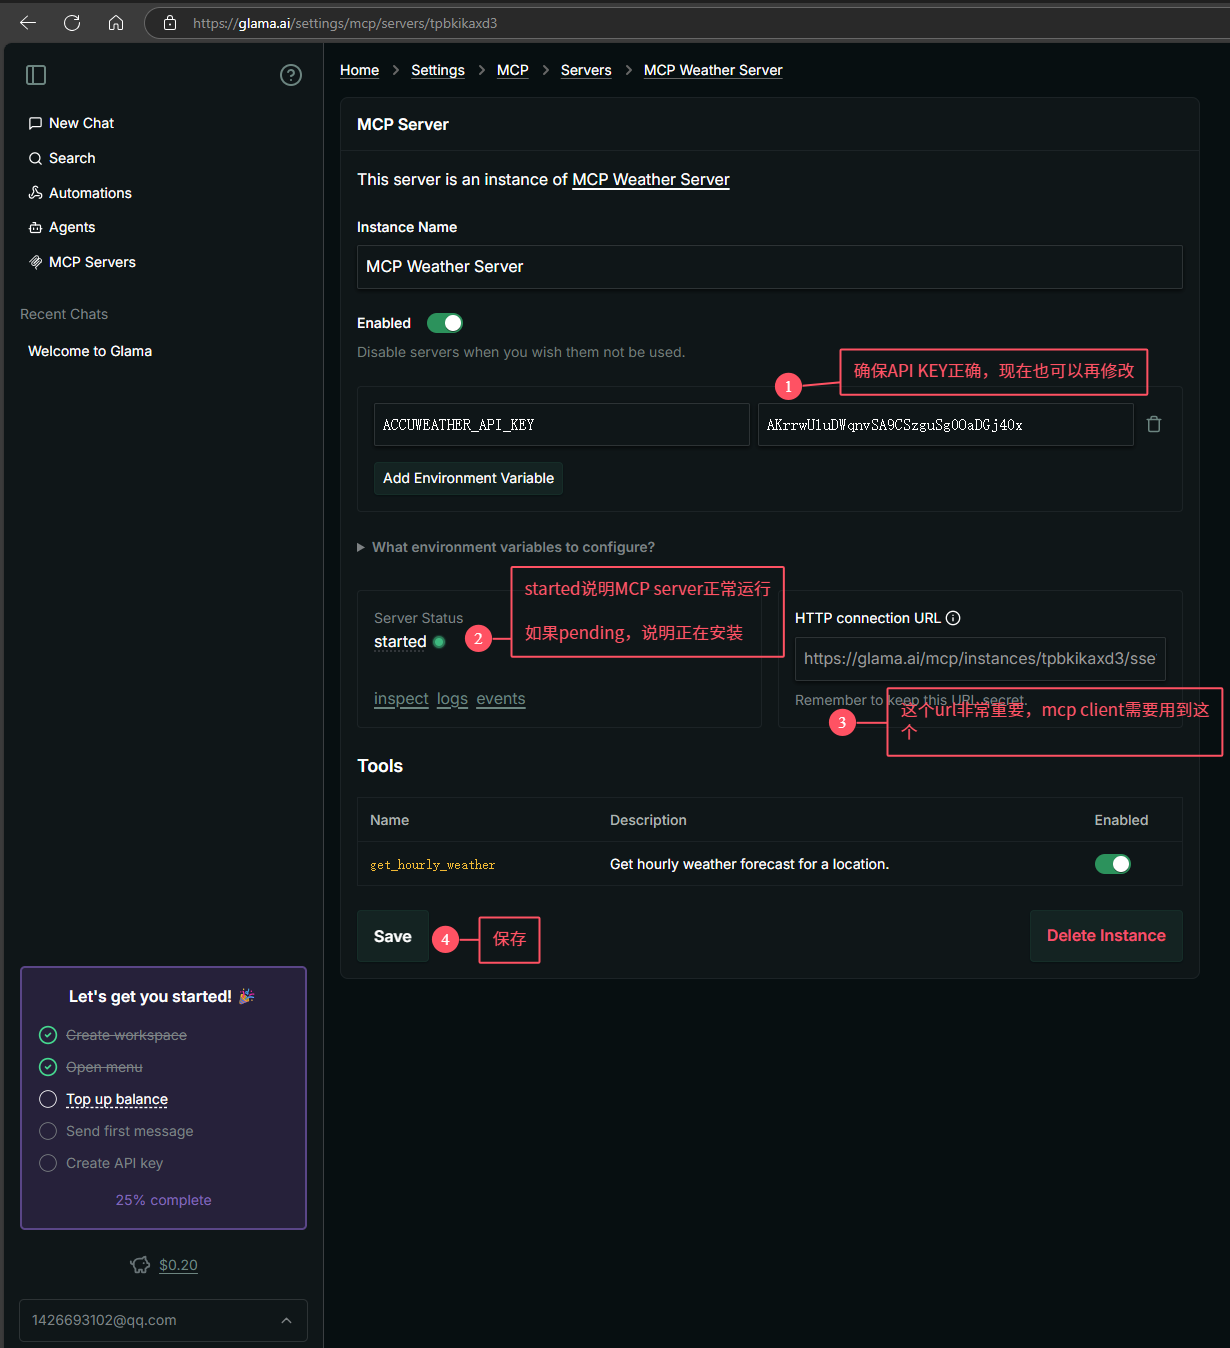1230x1348 pixels.
Task: Click MCP in the breadcrumb
Action: coord(513,70)
